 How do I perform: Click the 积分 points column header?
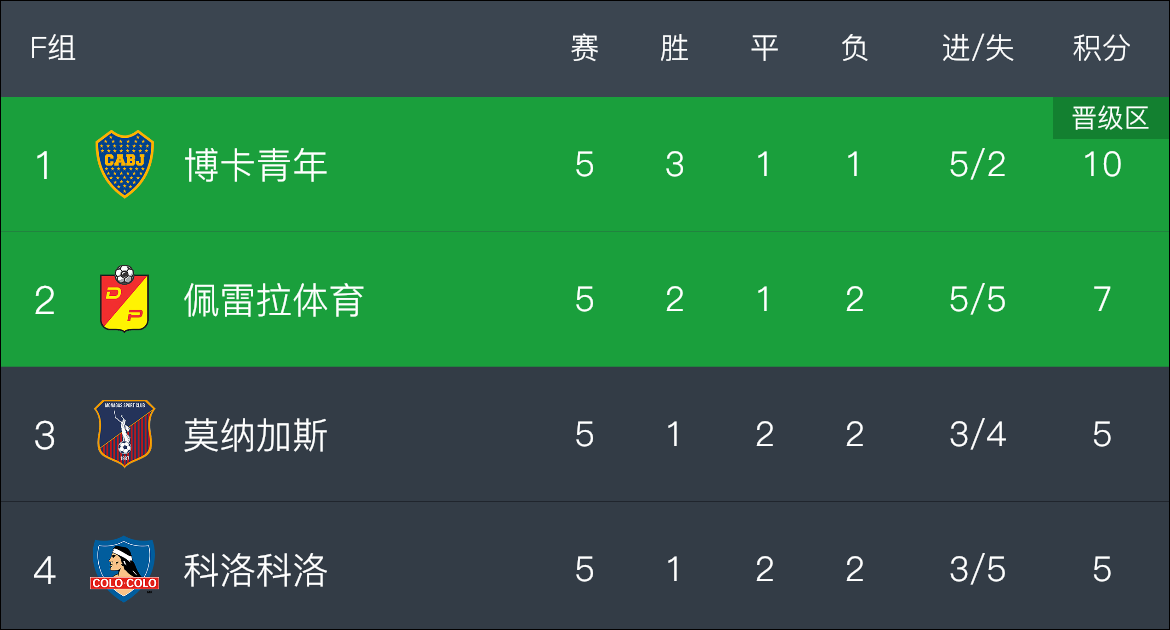pyautogui.click(x=1101, y=49)
